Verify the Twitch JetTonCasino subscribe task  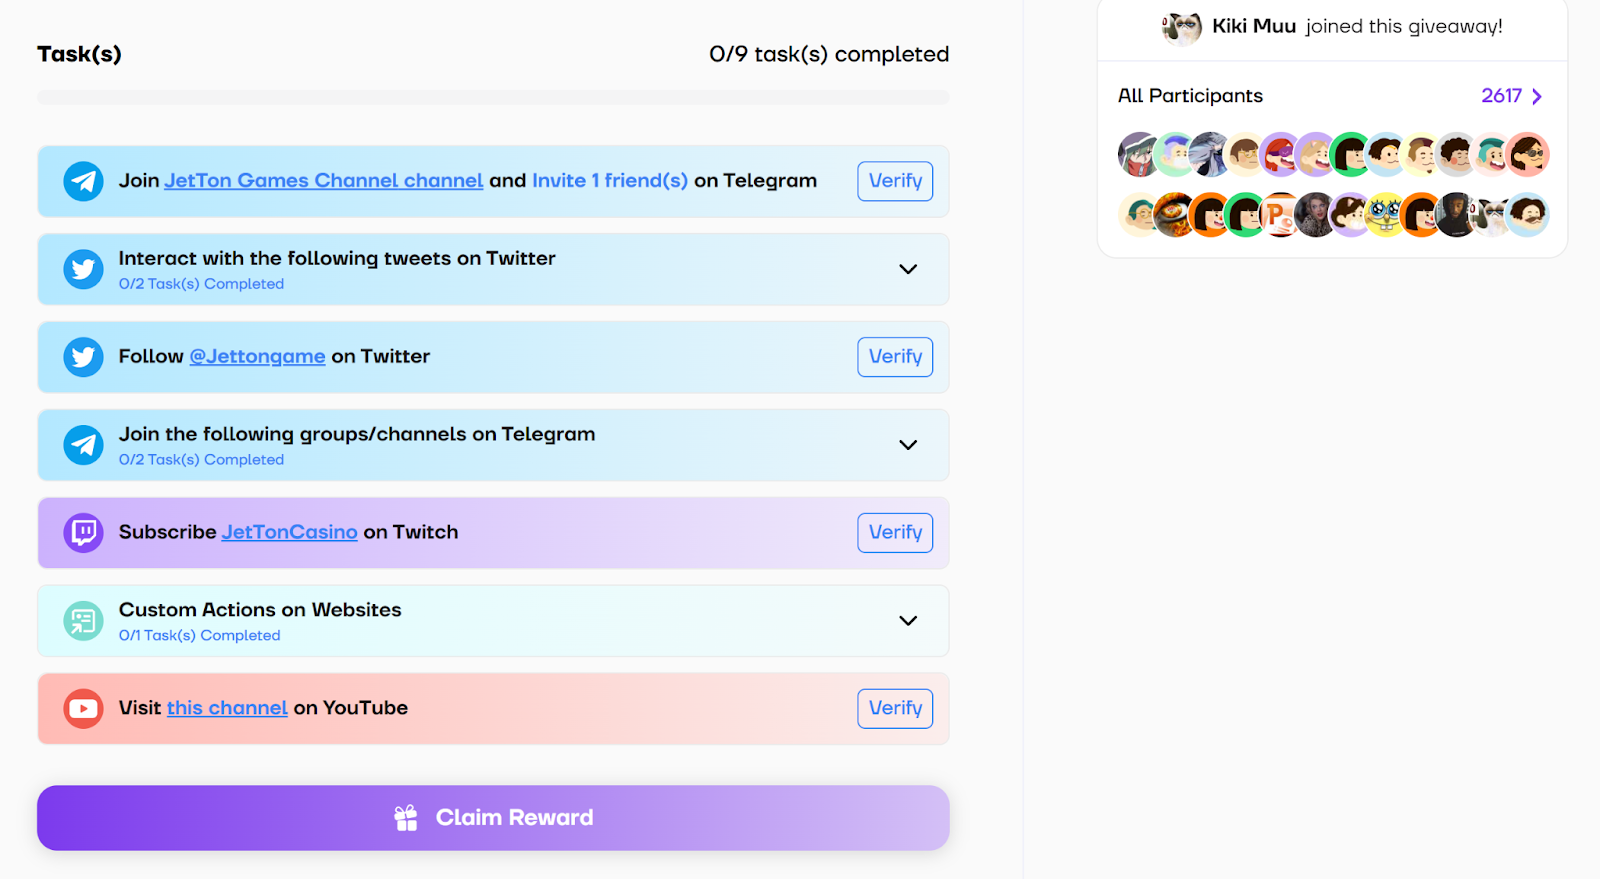(x=895, y=533)
